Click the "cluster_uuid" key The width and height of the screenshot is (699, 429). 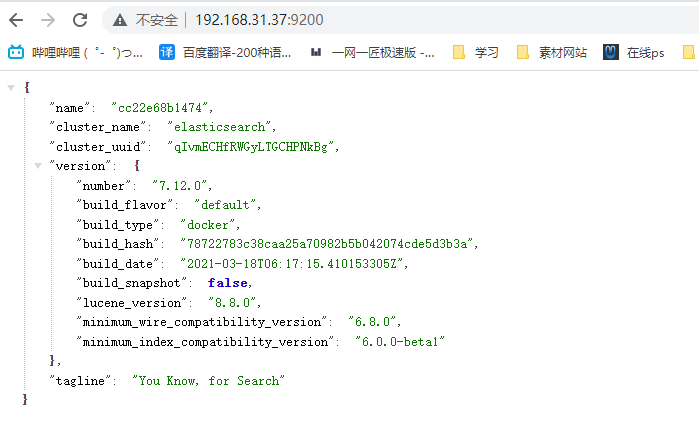pos(98,146)
